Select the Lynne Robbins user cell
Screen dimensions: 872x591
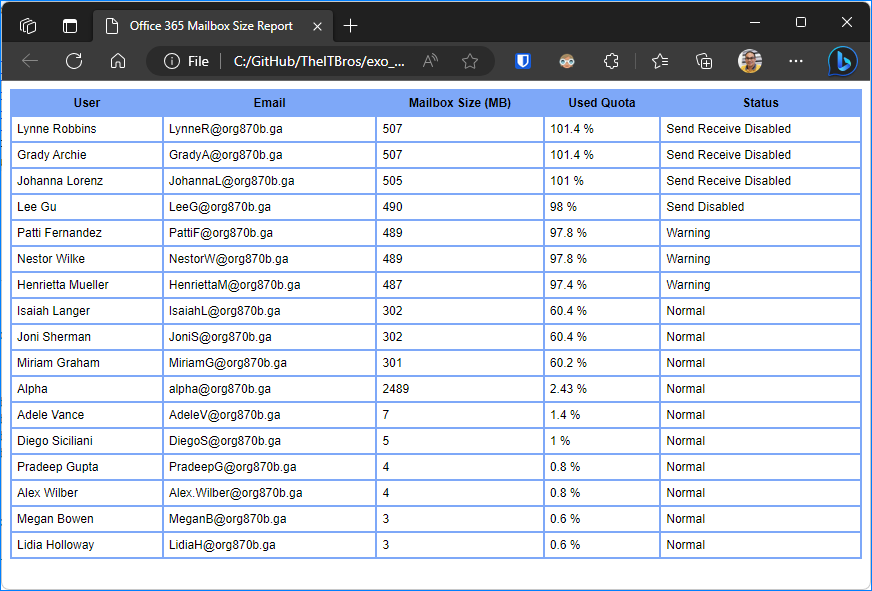[87, 129]
